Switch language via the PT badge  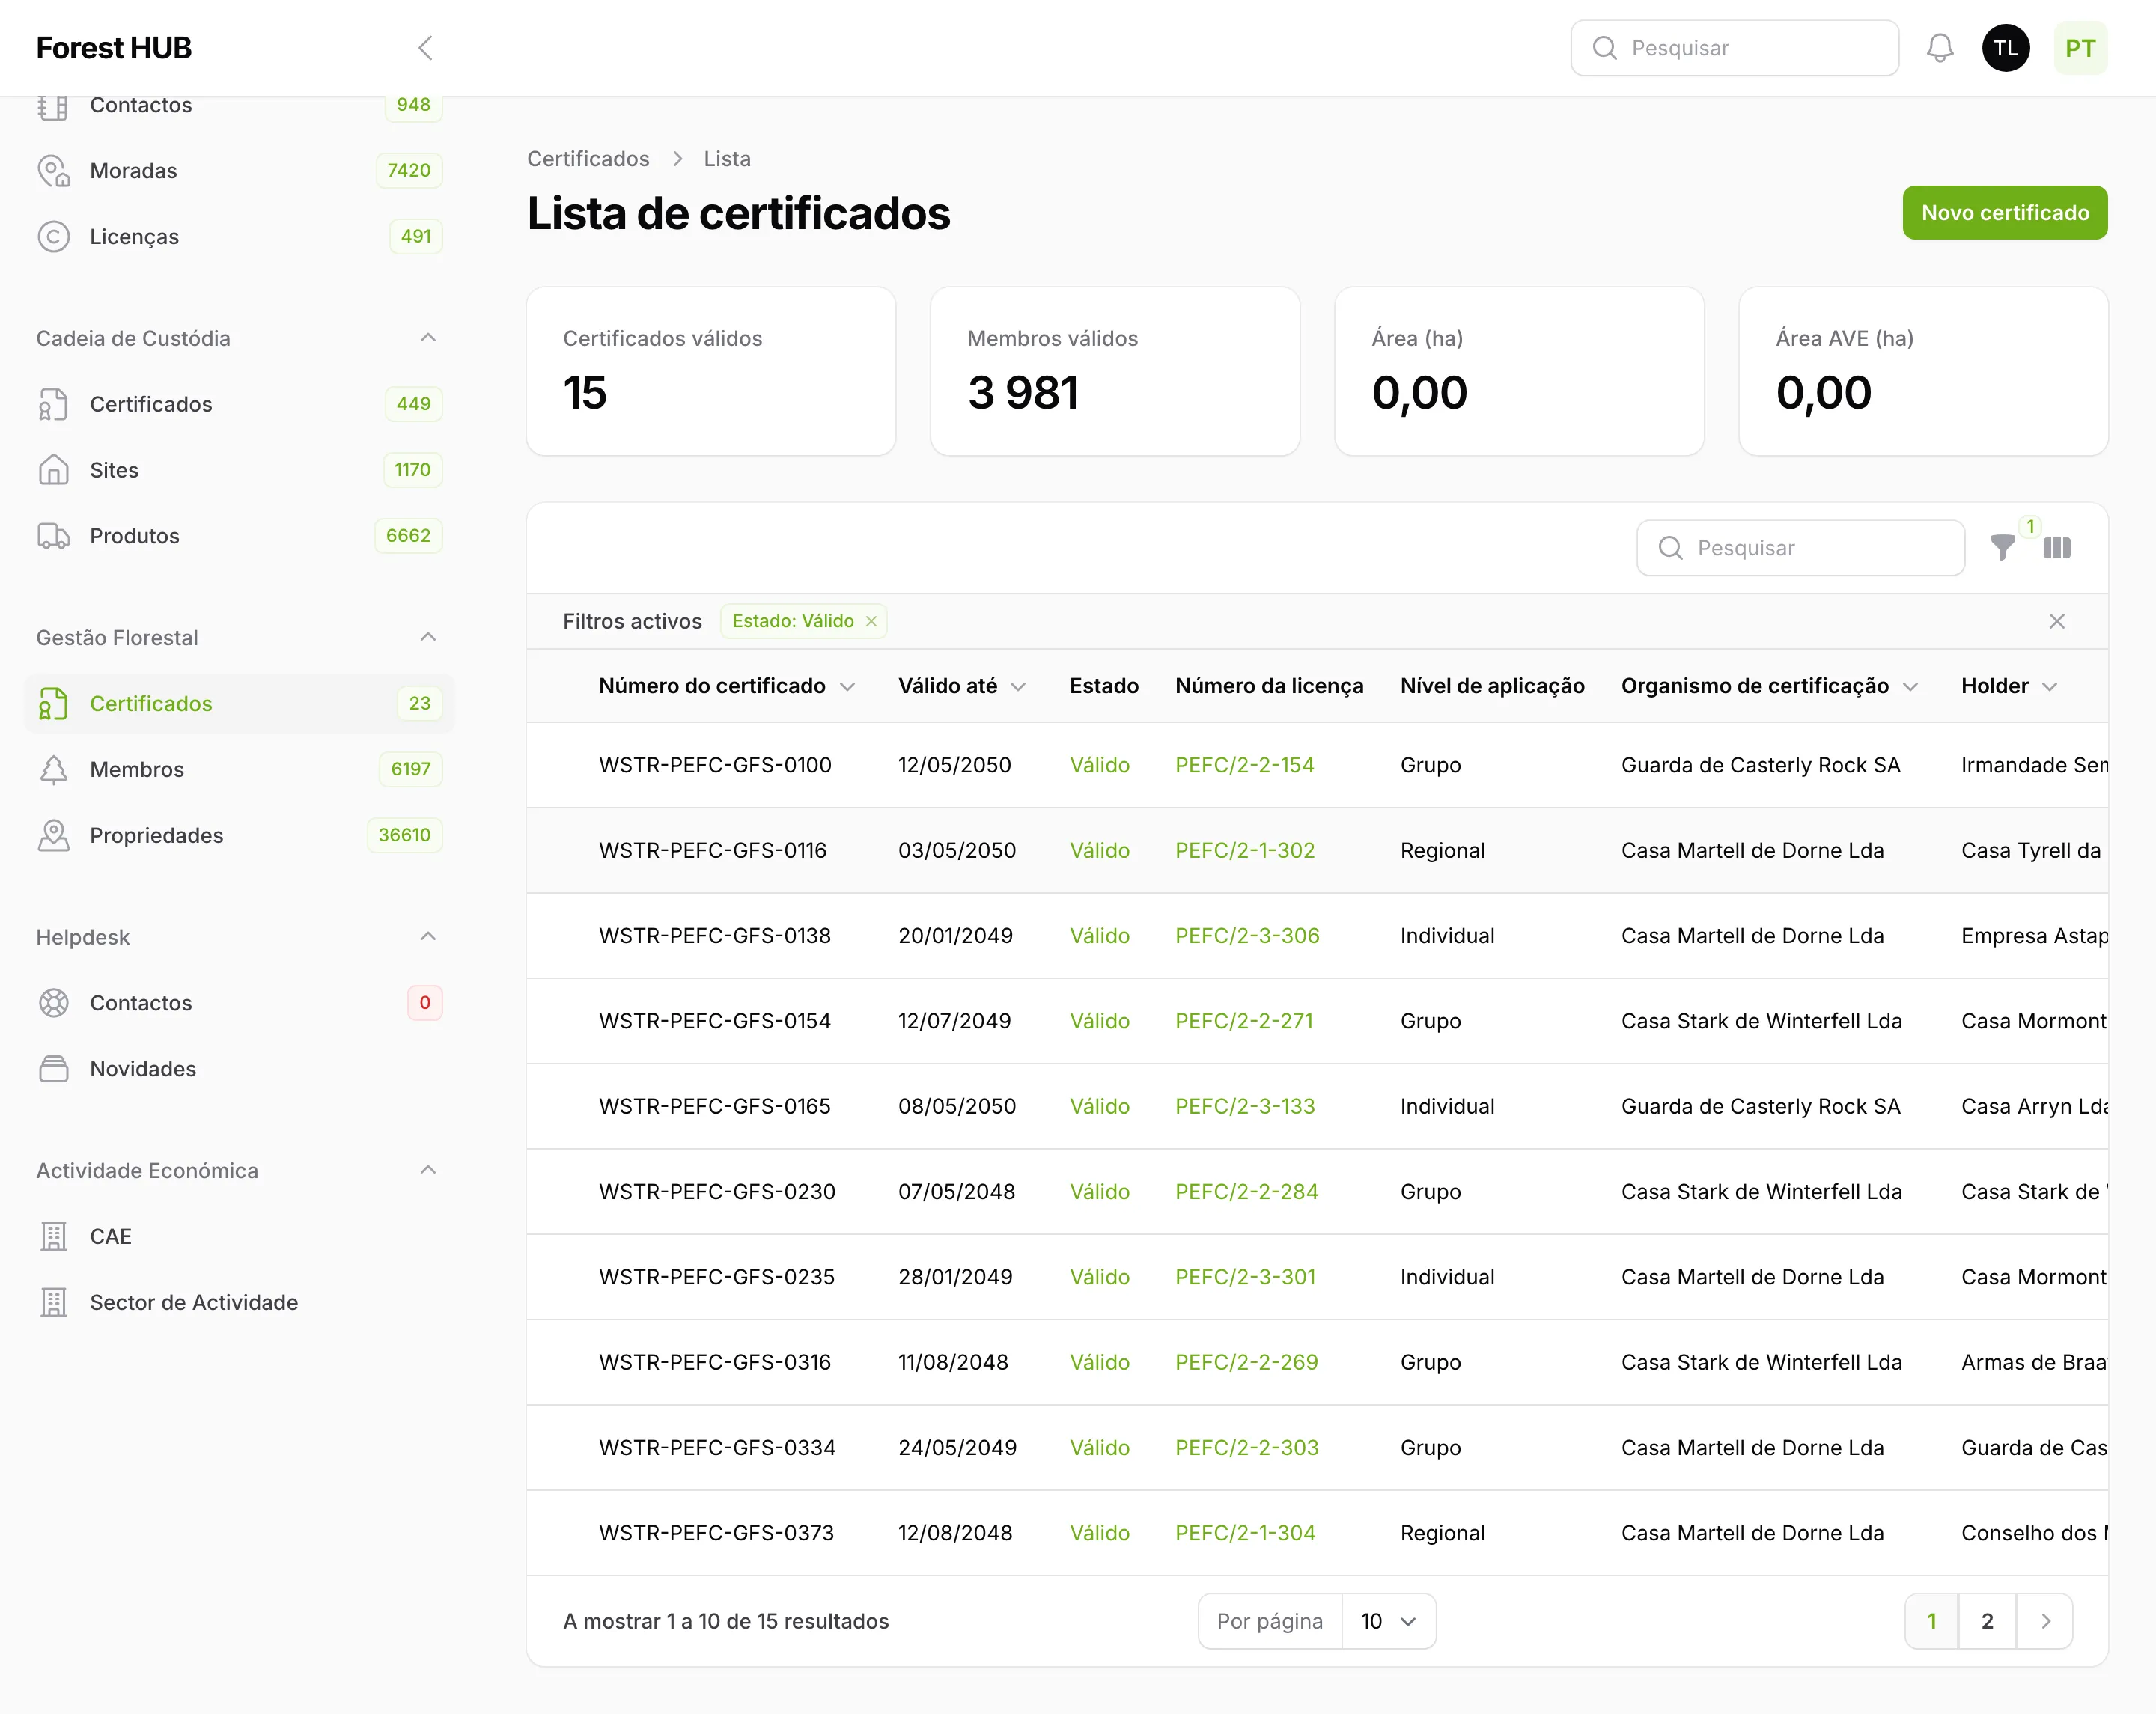coord(2081,48)
